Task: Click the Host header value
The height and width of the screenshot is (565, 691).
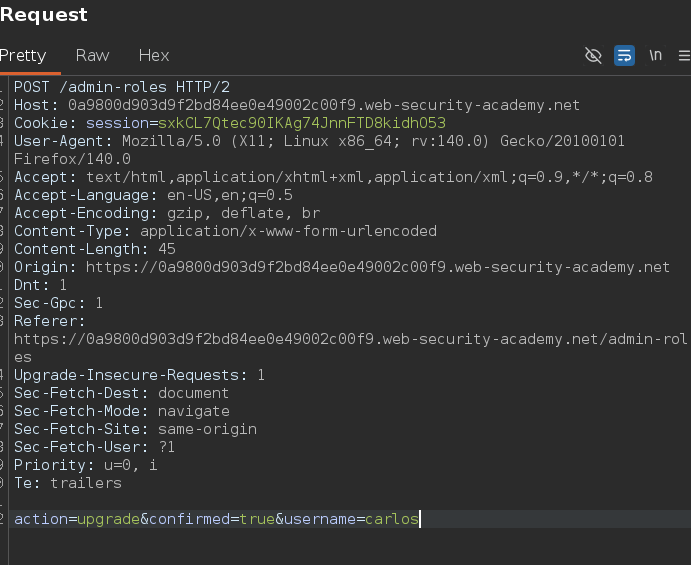Action: click(324, 105)
